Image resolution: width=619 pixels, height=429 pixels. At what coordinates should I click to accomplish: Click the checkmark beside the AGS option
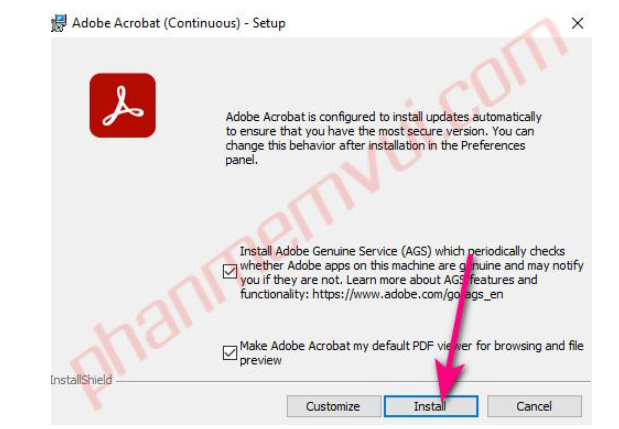[230, 272]
